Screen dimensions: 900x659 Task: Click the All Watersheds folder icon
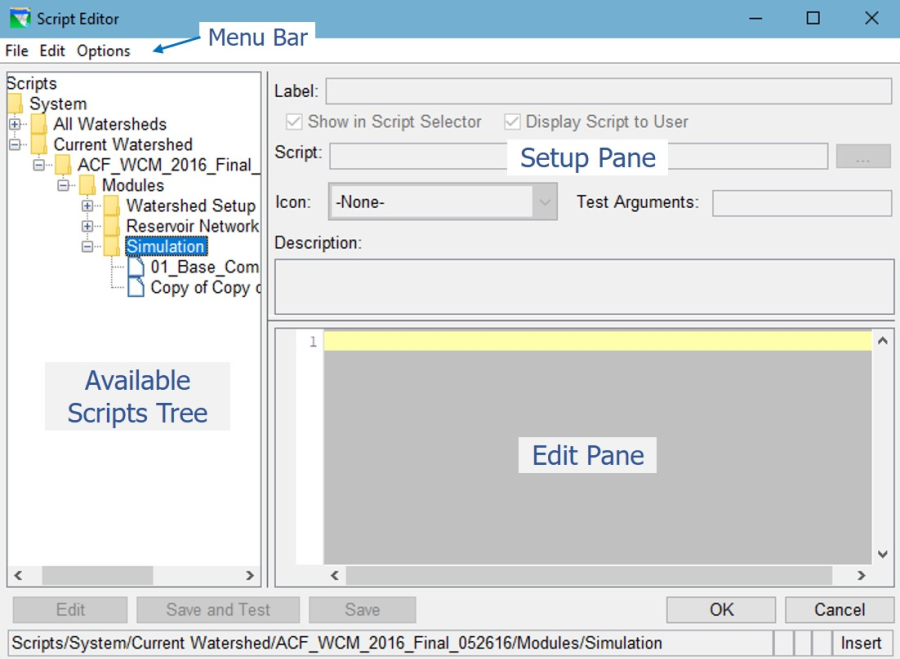pyautogui.click(x=40, y=124)
